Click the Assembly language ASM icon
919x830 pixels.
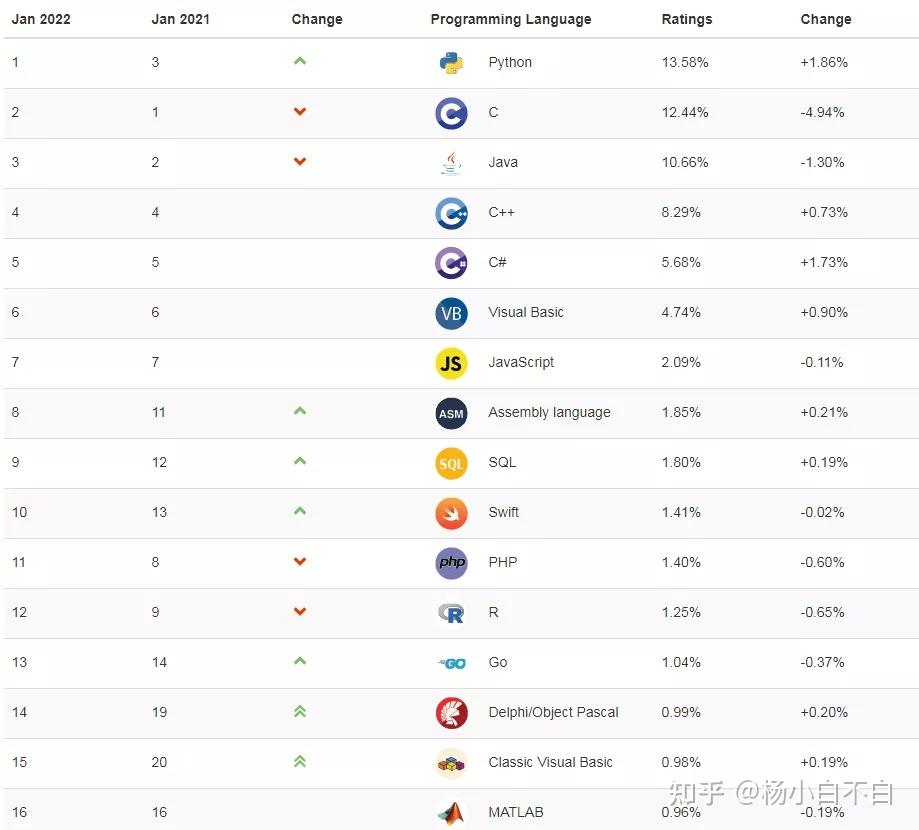coord(451,413)
